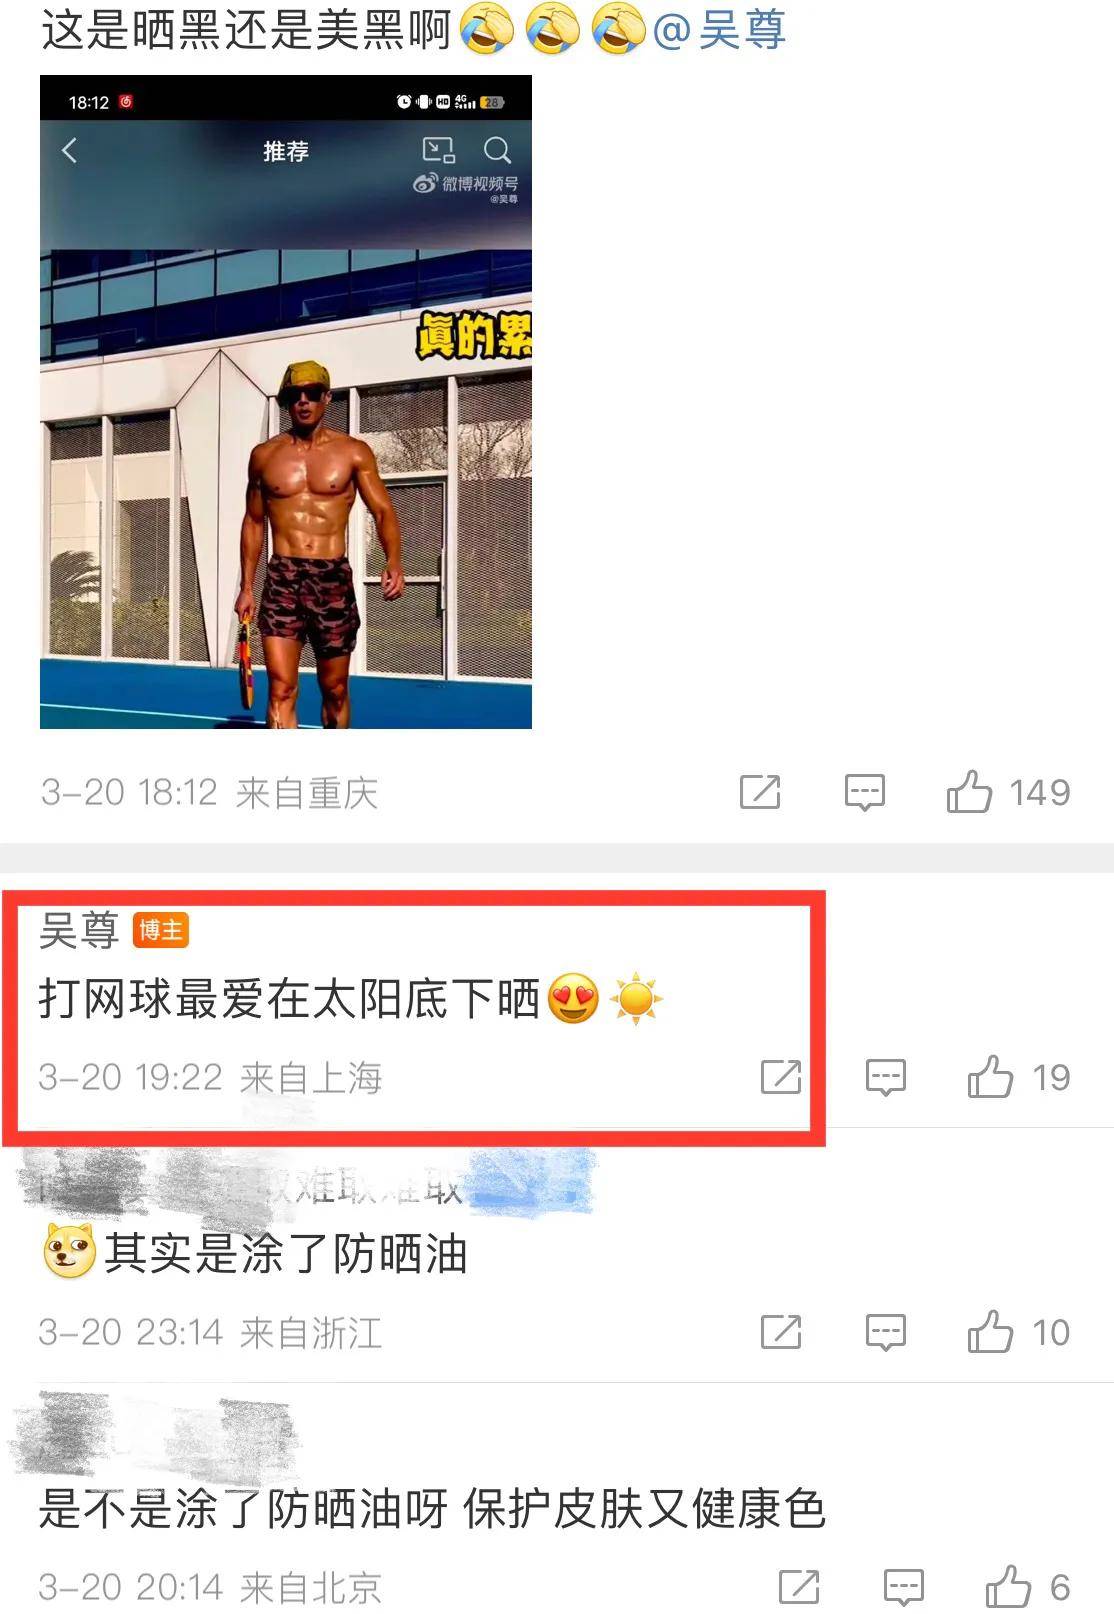The height and width of the screenshot is (1614, 1114).
Task: Open the @吴尊 mention link
Action: [x=718, y=29]
